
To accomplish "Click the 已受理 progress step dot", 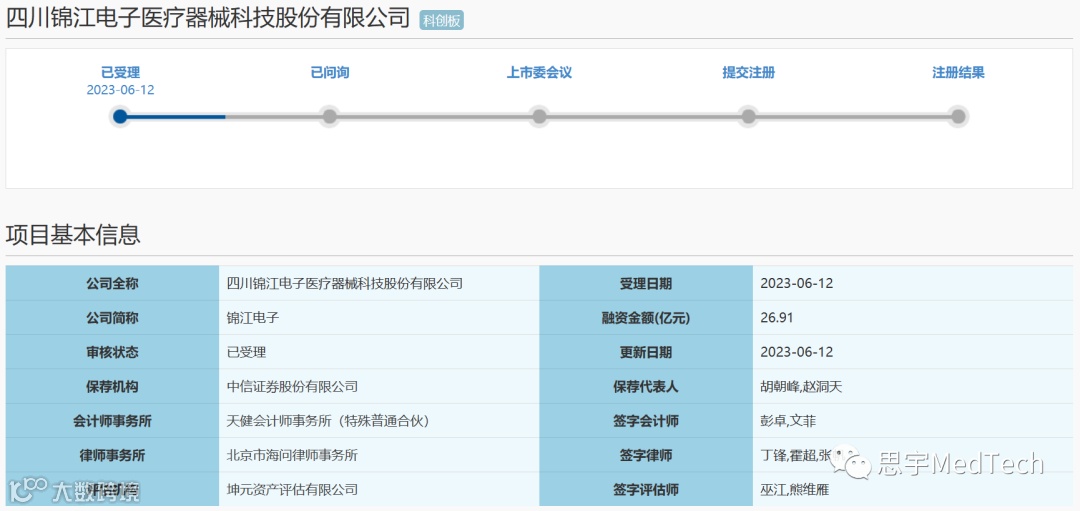I will tap(120, 116).
